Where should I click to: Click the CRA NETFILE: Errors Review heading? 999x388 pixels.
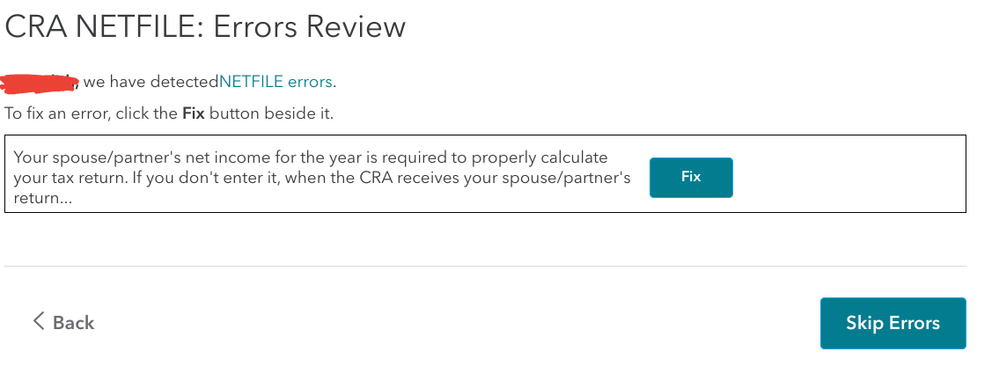click(x=205, y=27)
